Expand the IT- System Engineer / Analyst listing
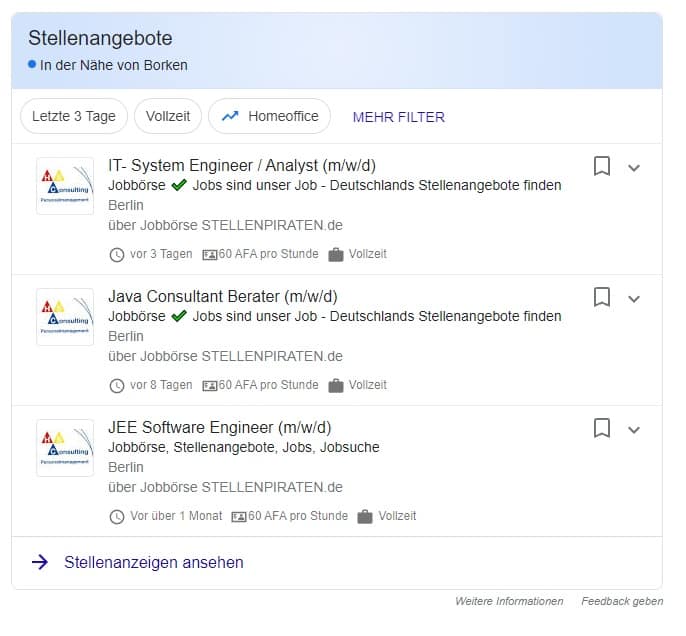 click(634, 168)
